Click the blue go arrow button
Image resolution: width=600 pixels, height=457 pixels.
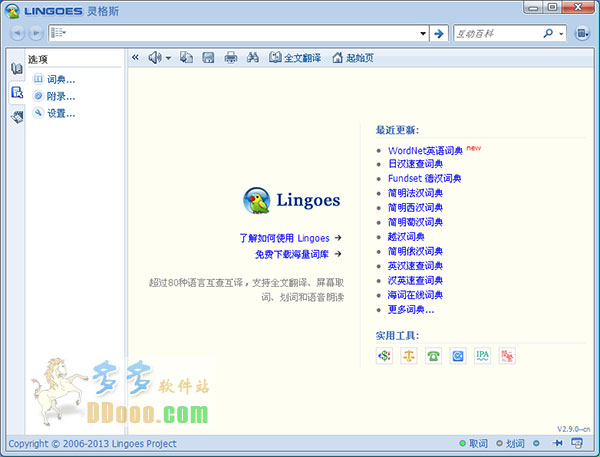[439, 33]
